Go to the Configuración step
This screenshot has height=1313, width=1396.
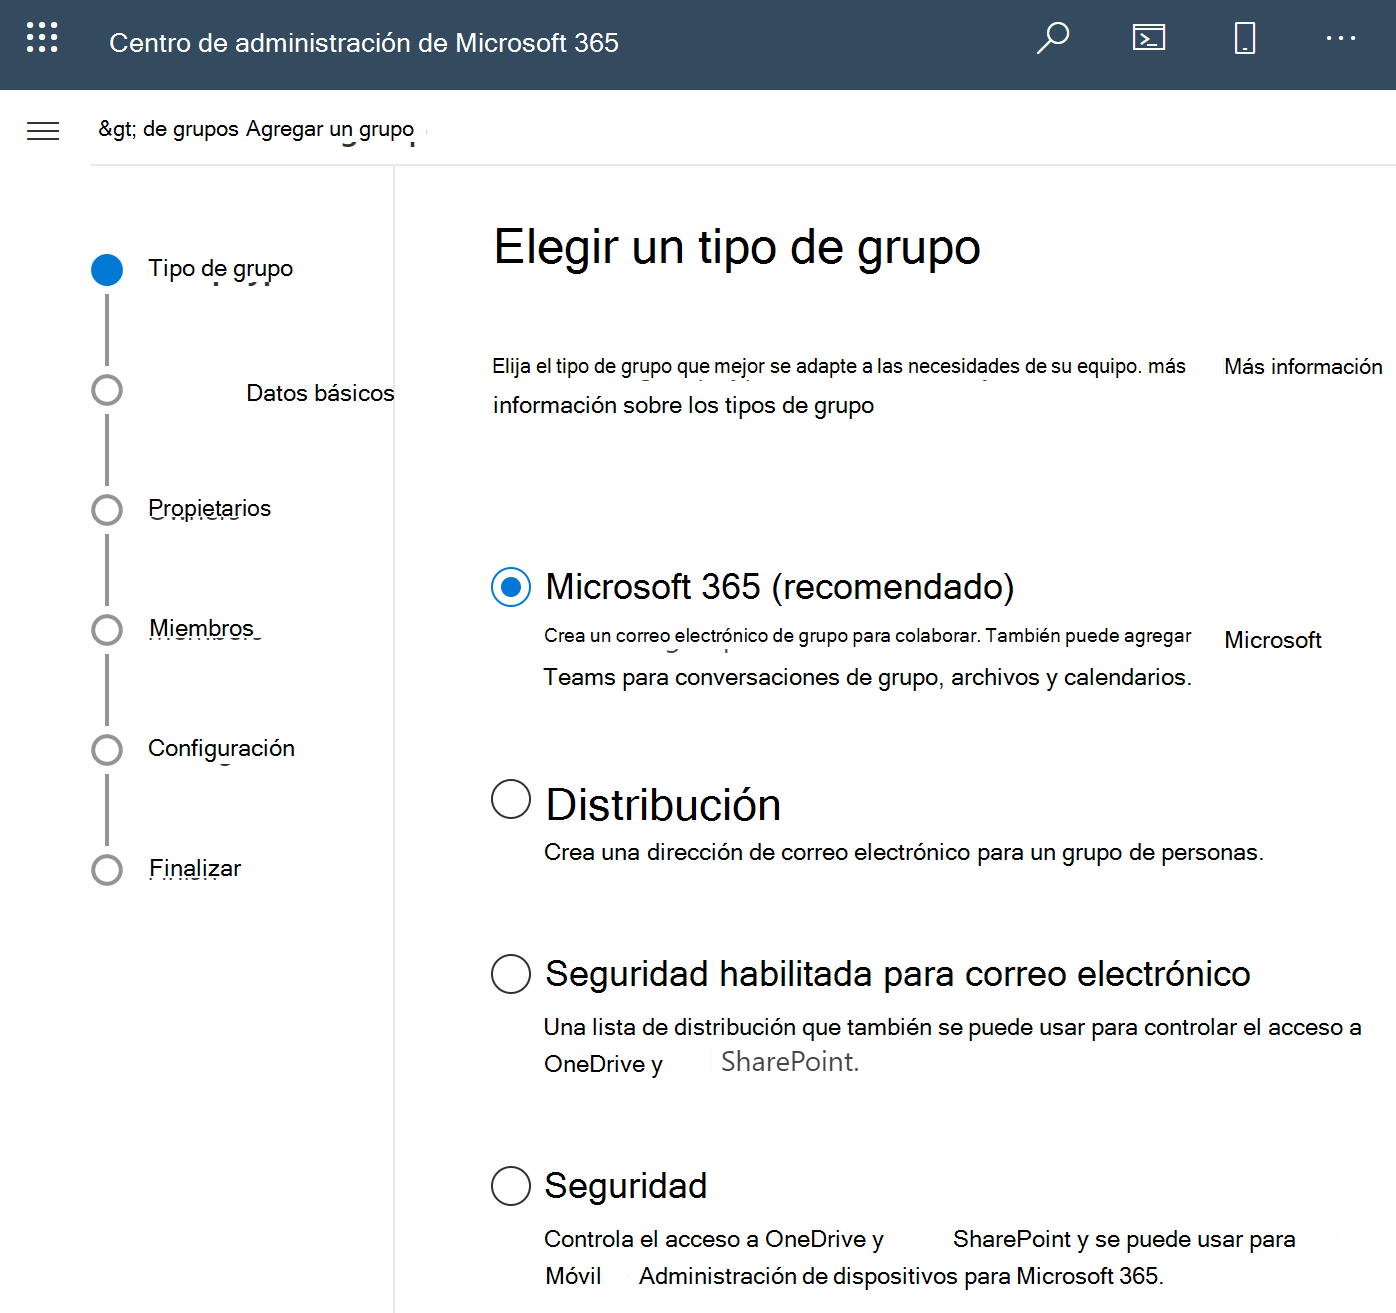[221, 748]
